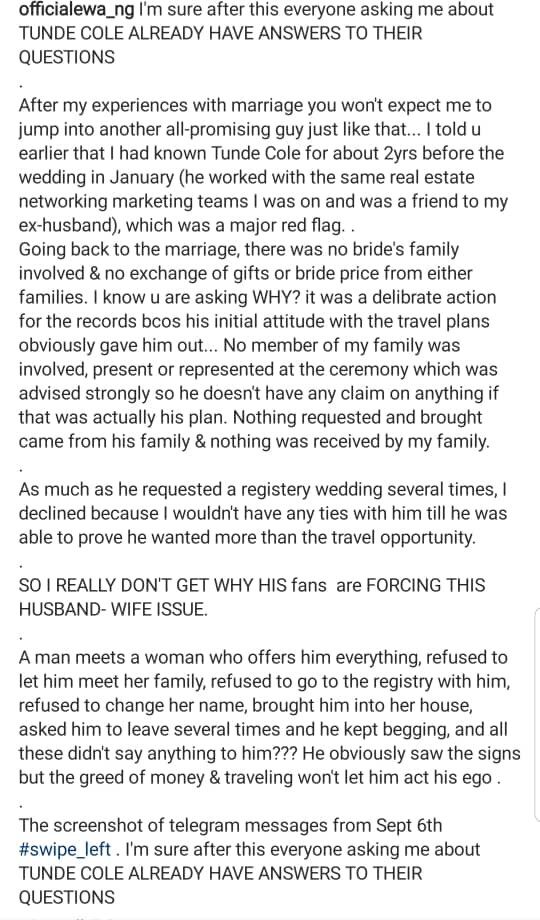Click the line ending 'than the travel opportunity.'
540x920 pixels.
click(x=247, y=537)
